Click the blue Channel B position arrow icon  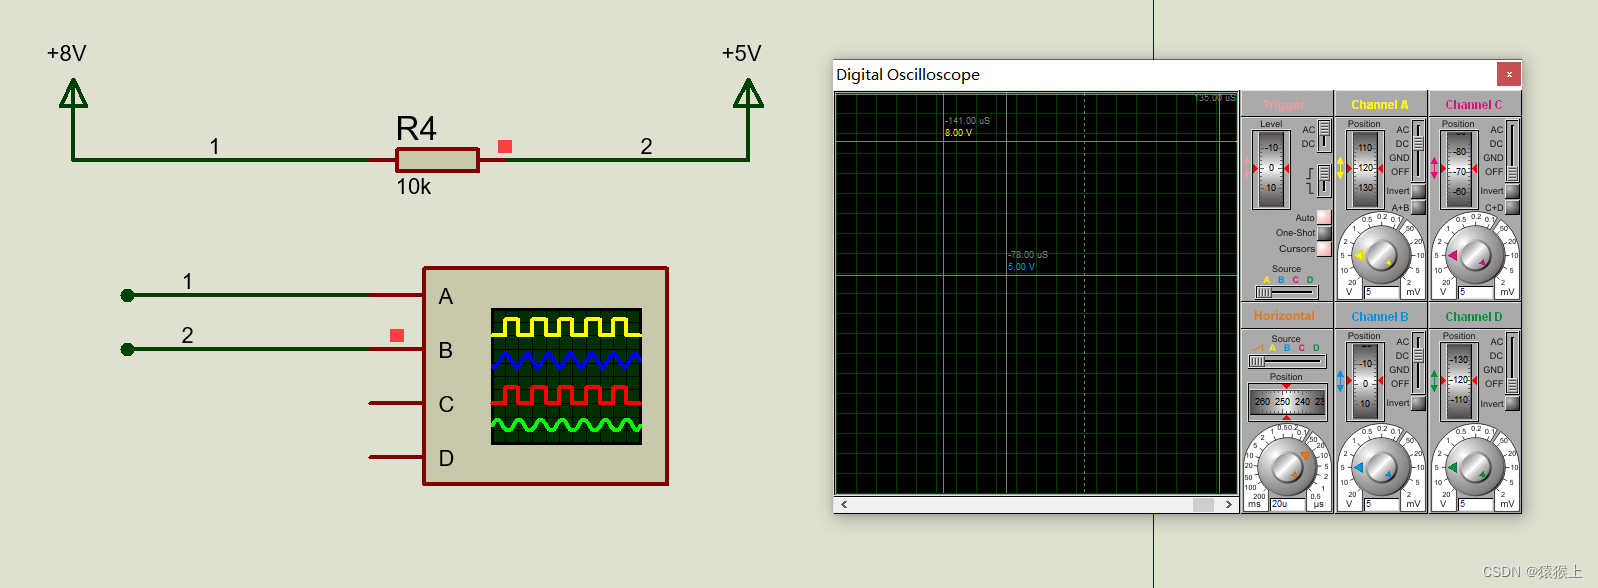click(1341, 381)
